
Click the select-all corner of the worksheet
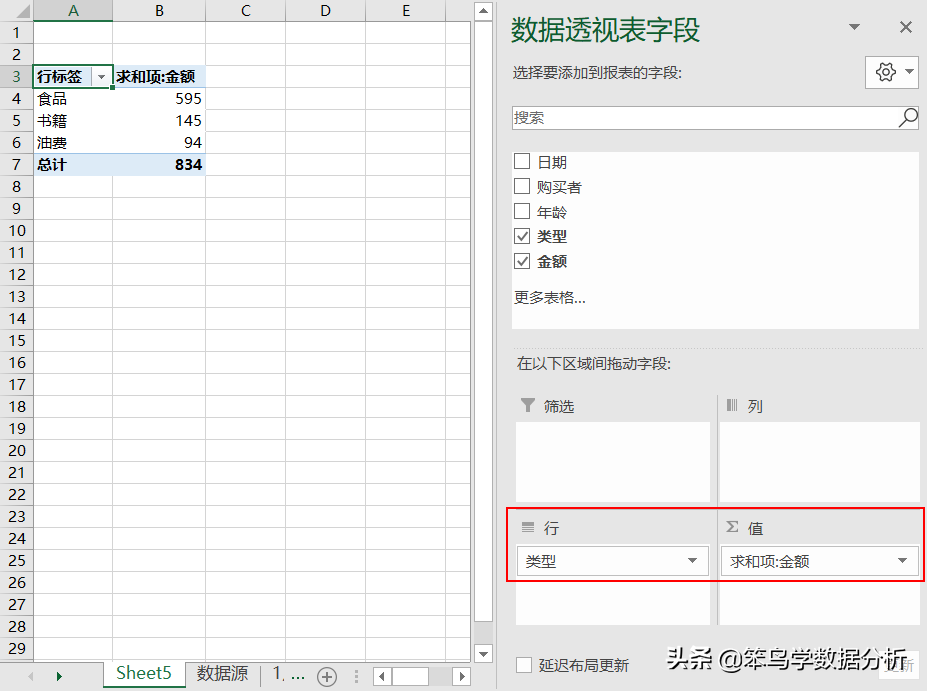pyautogui.click(x=17, y=11)
